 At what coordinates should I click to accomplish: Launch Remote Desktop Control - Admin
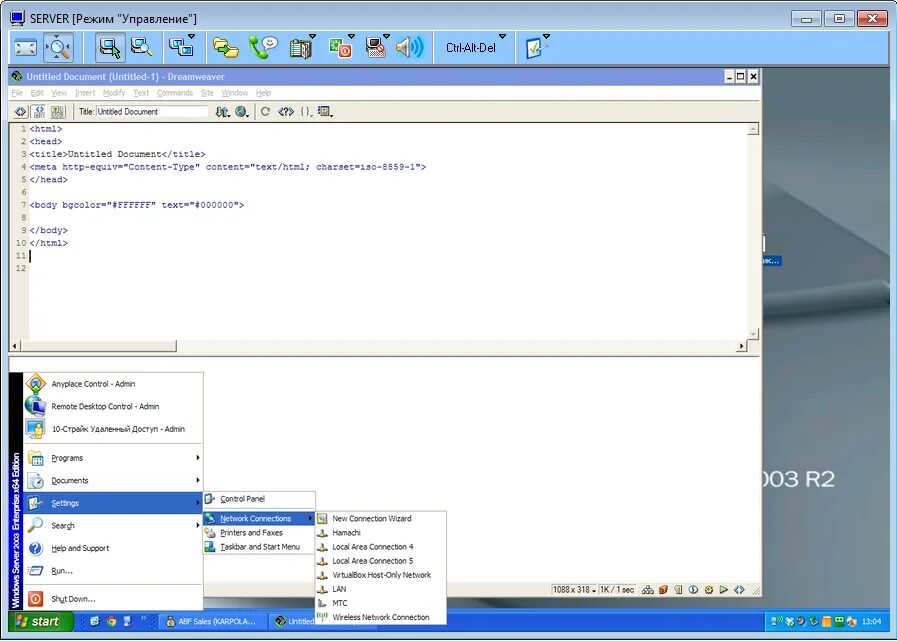tap(113, 406)
